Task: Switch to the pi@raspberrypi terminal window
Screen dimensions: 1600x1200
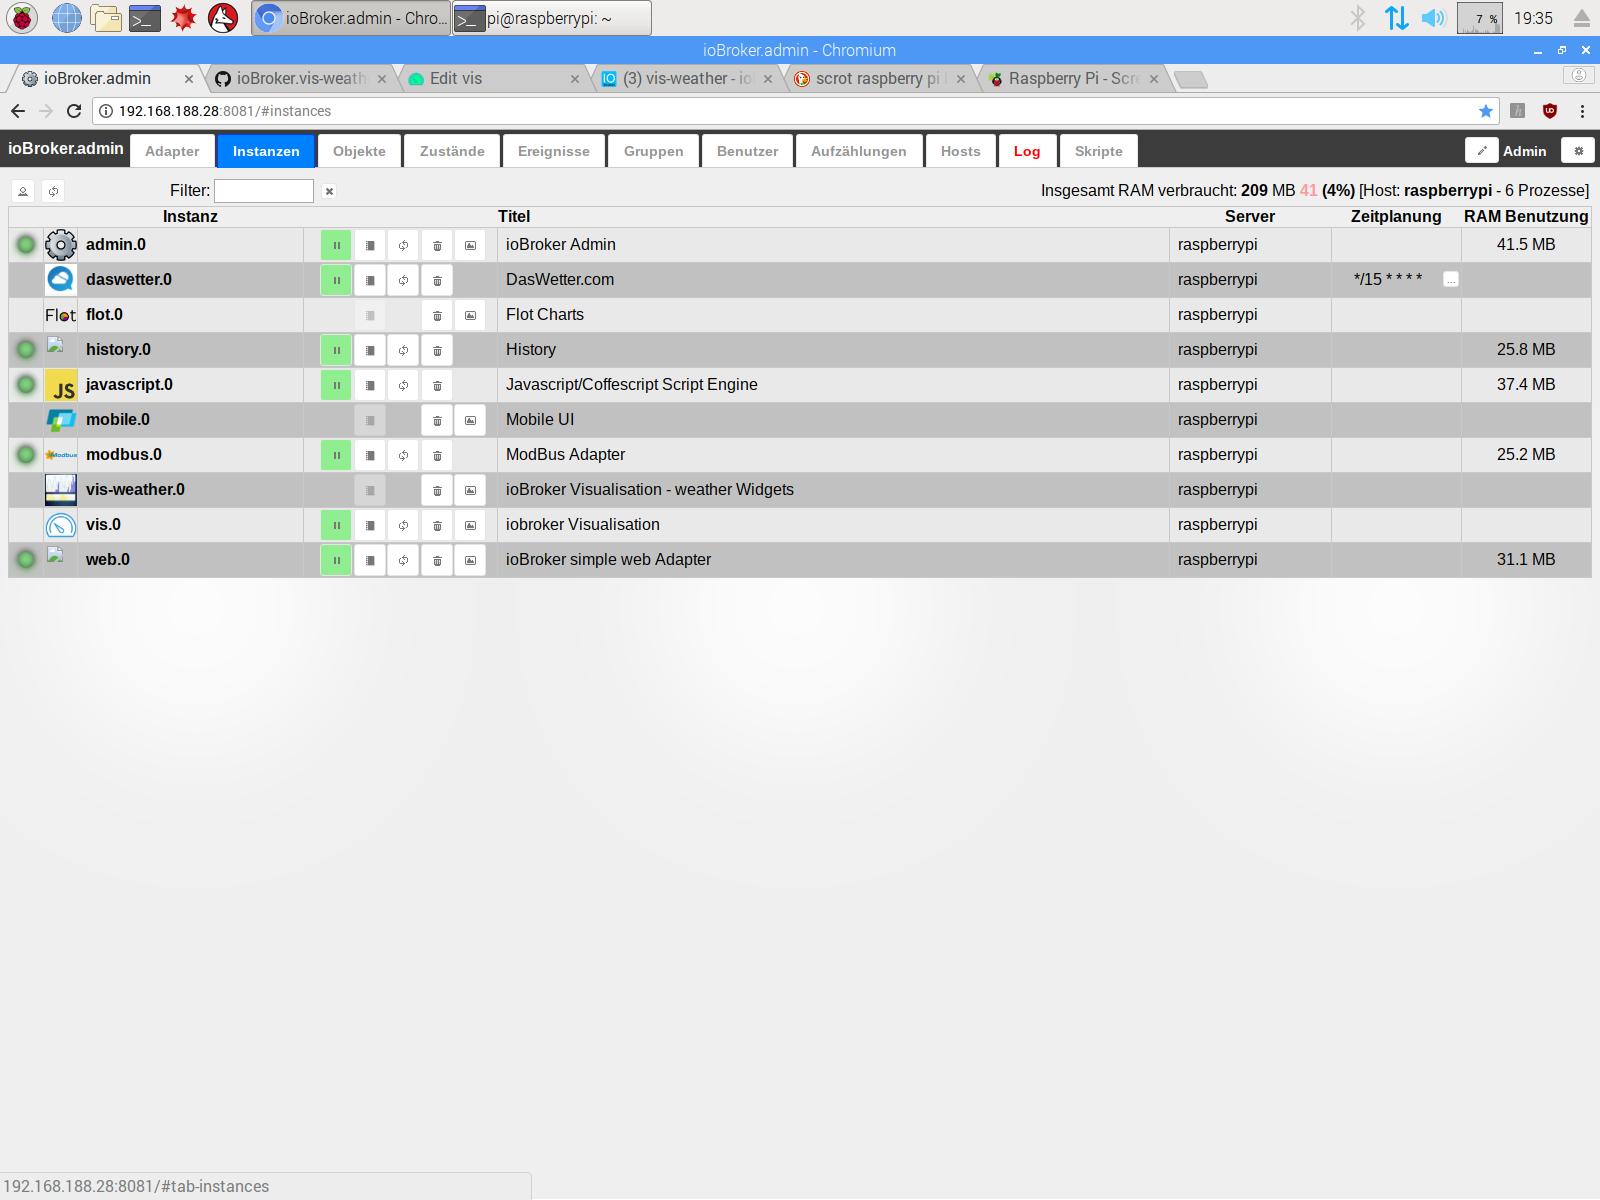Action: (552, 18)
